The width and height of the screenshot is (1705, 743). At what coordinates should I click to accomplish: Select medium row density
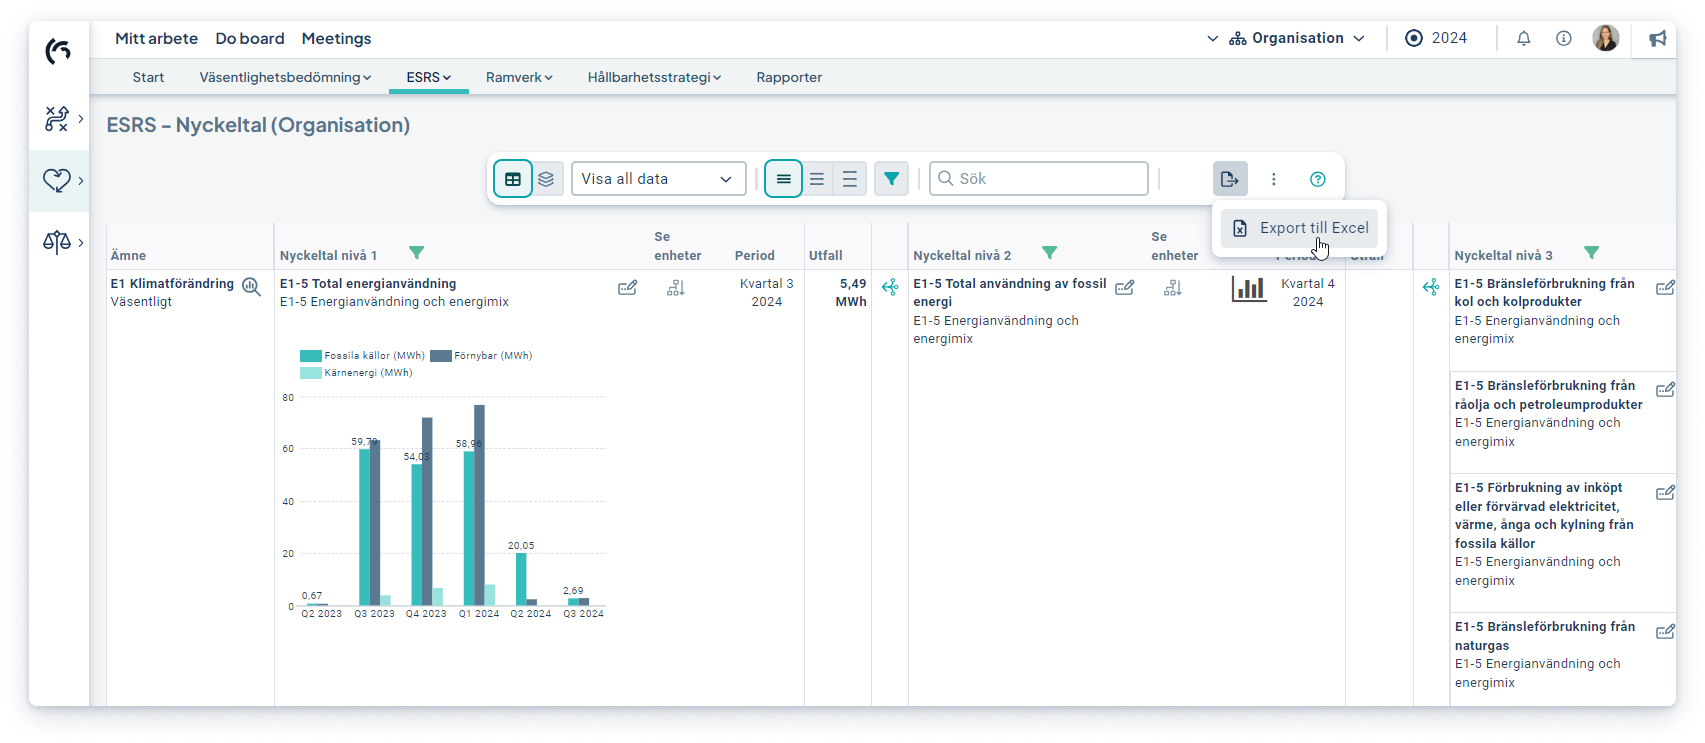[x=817, y=179]
